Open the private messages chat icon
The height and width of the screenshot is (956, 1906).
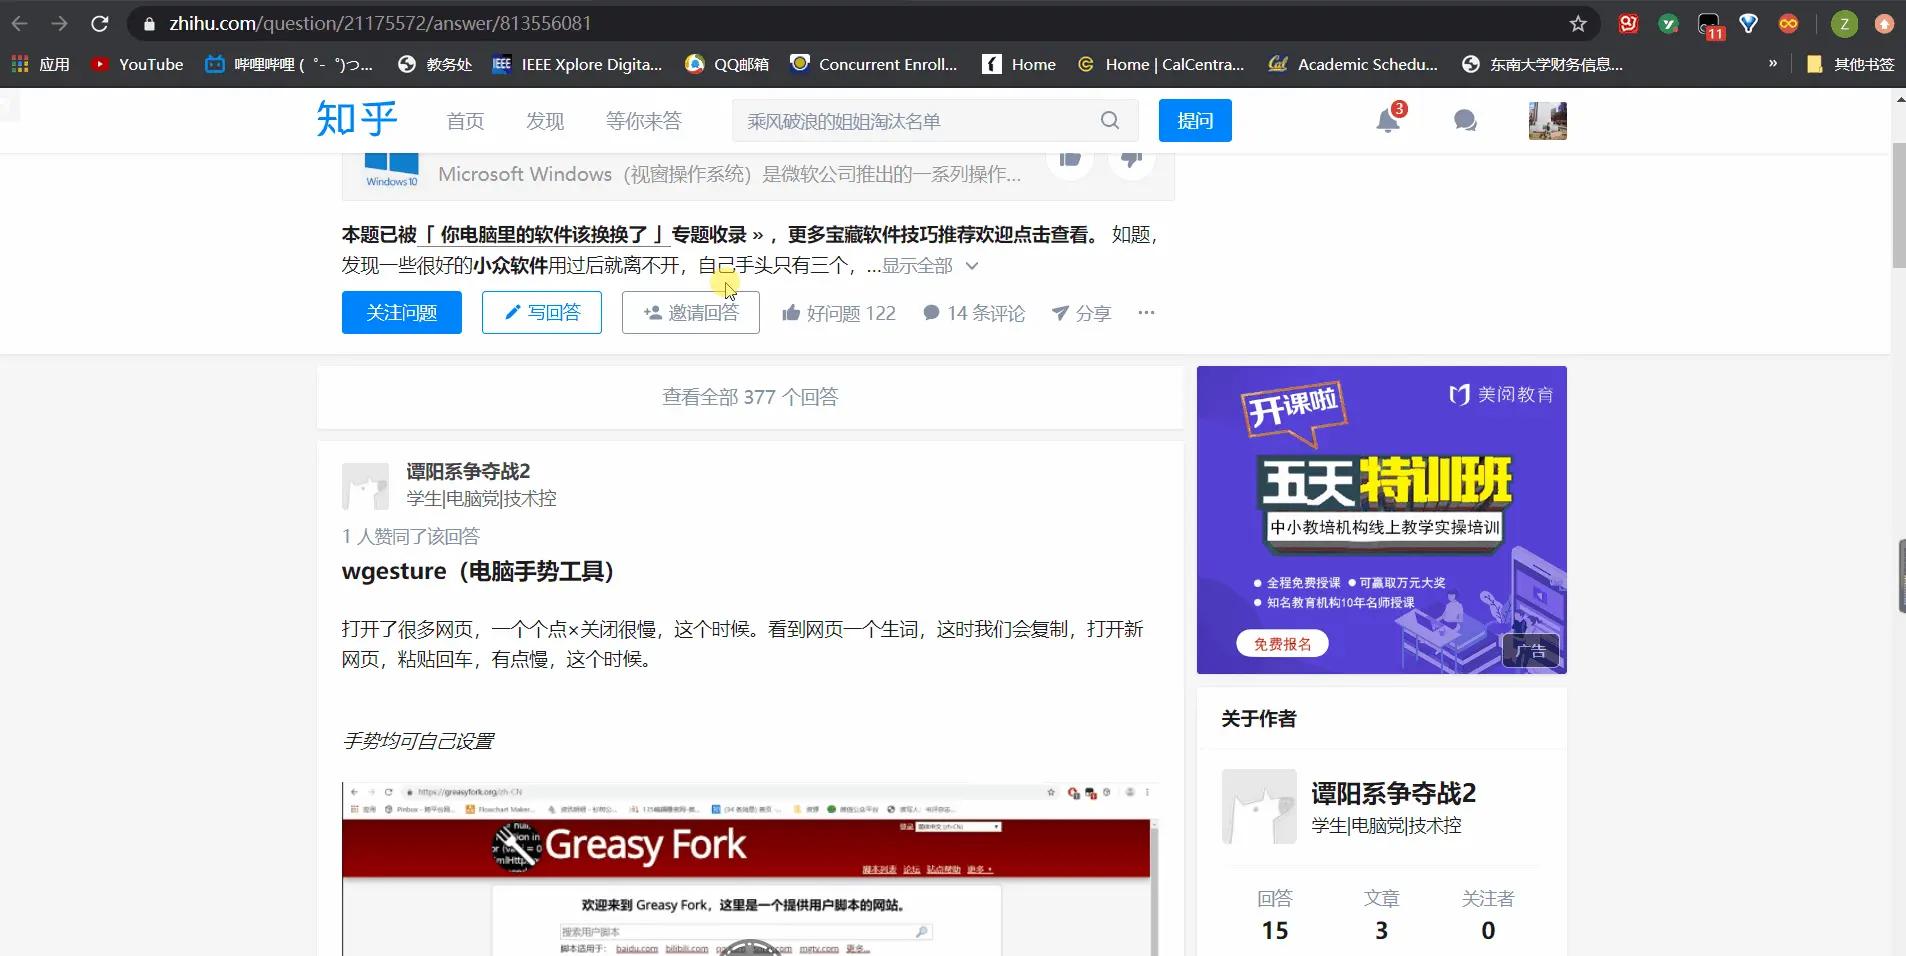1464,120
